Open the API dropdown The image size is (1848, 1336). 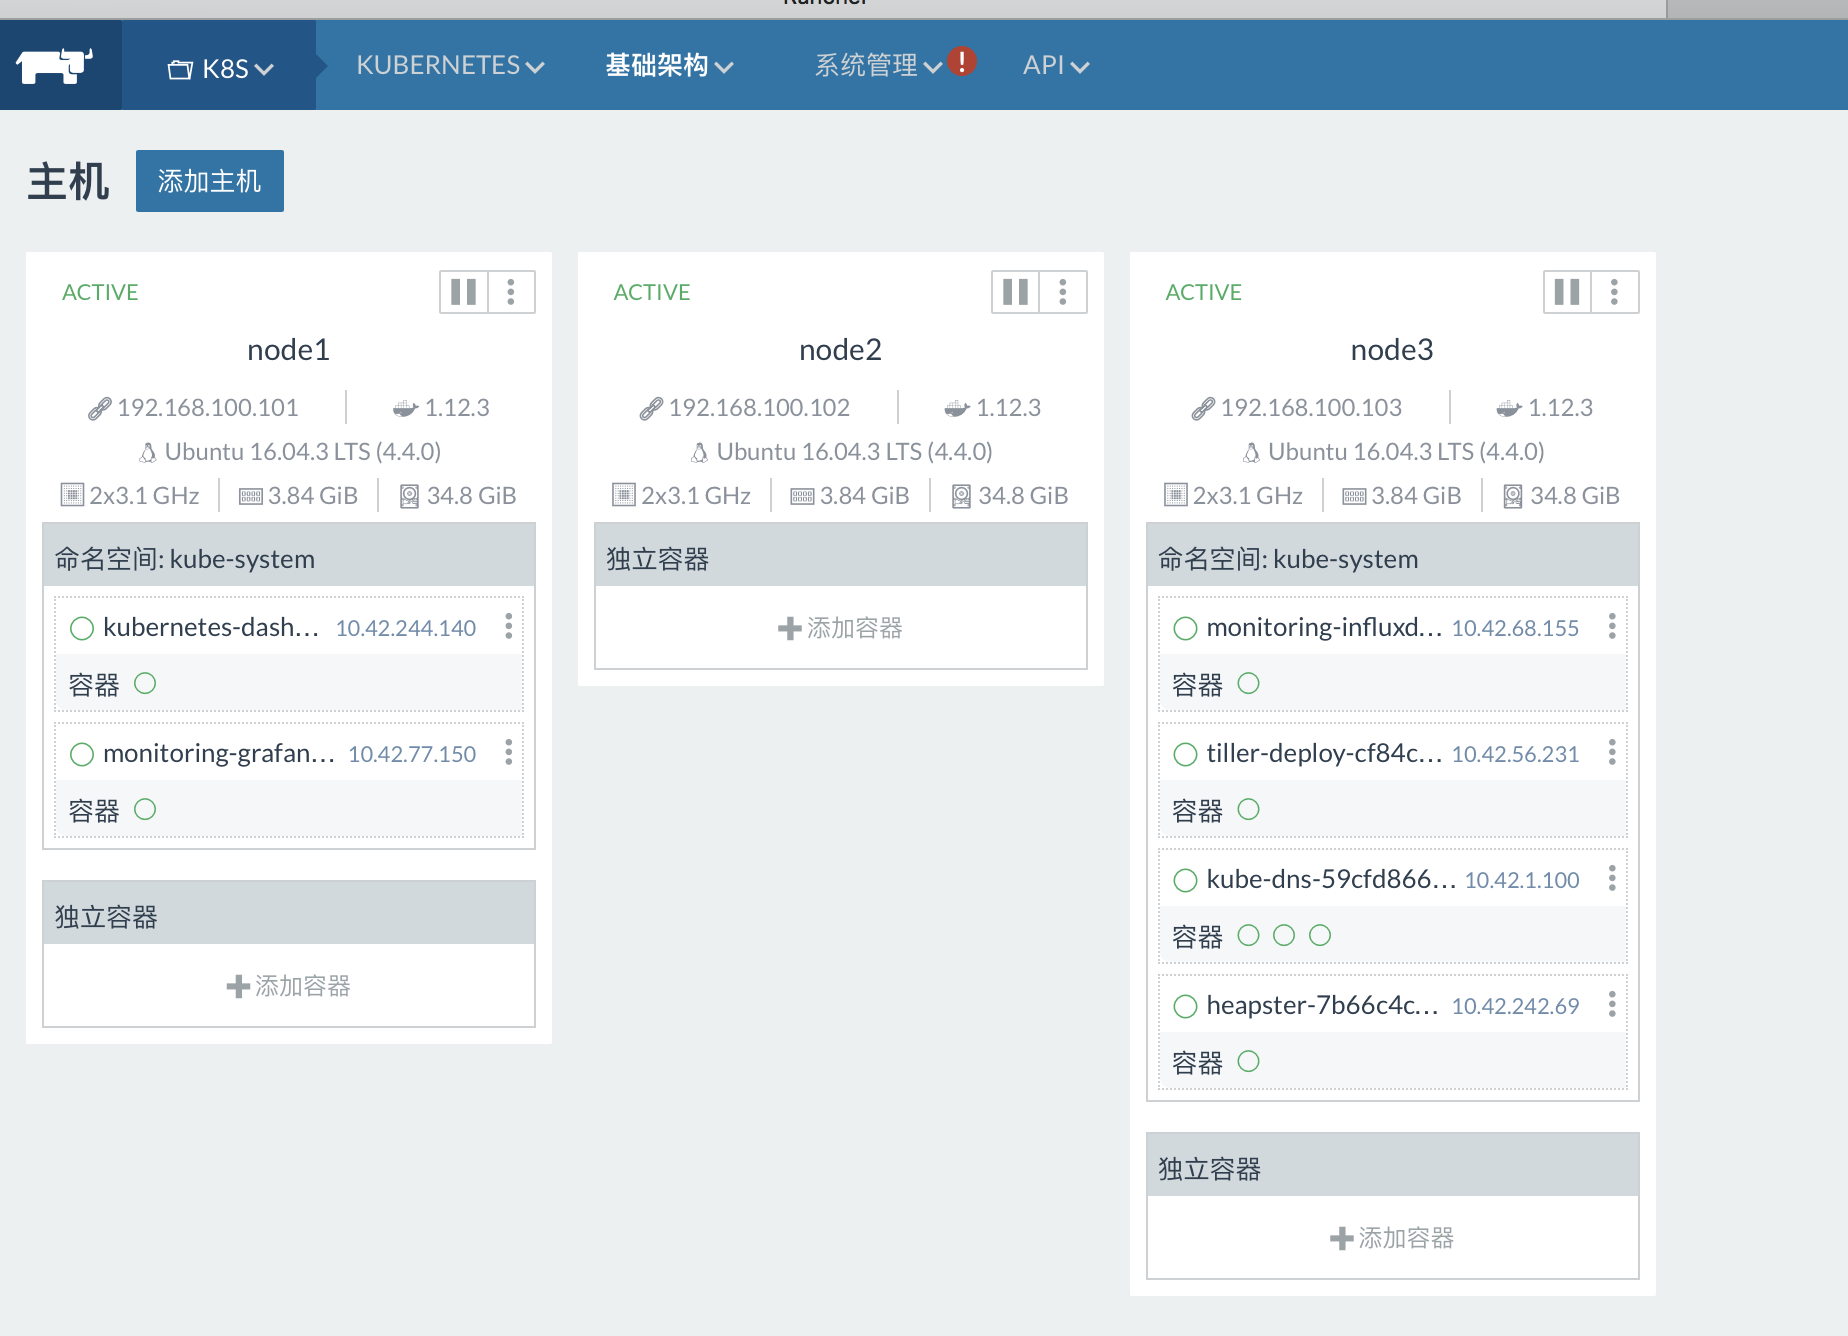[1055, 66]
